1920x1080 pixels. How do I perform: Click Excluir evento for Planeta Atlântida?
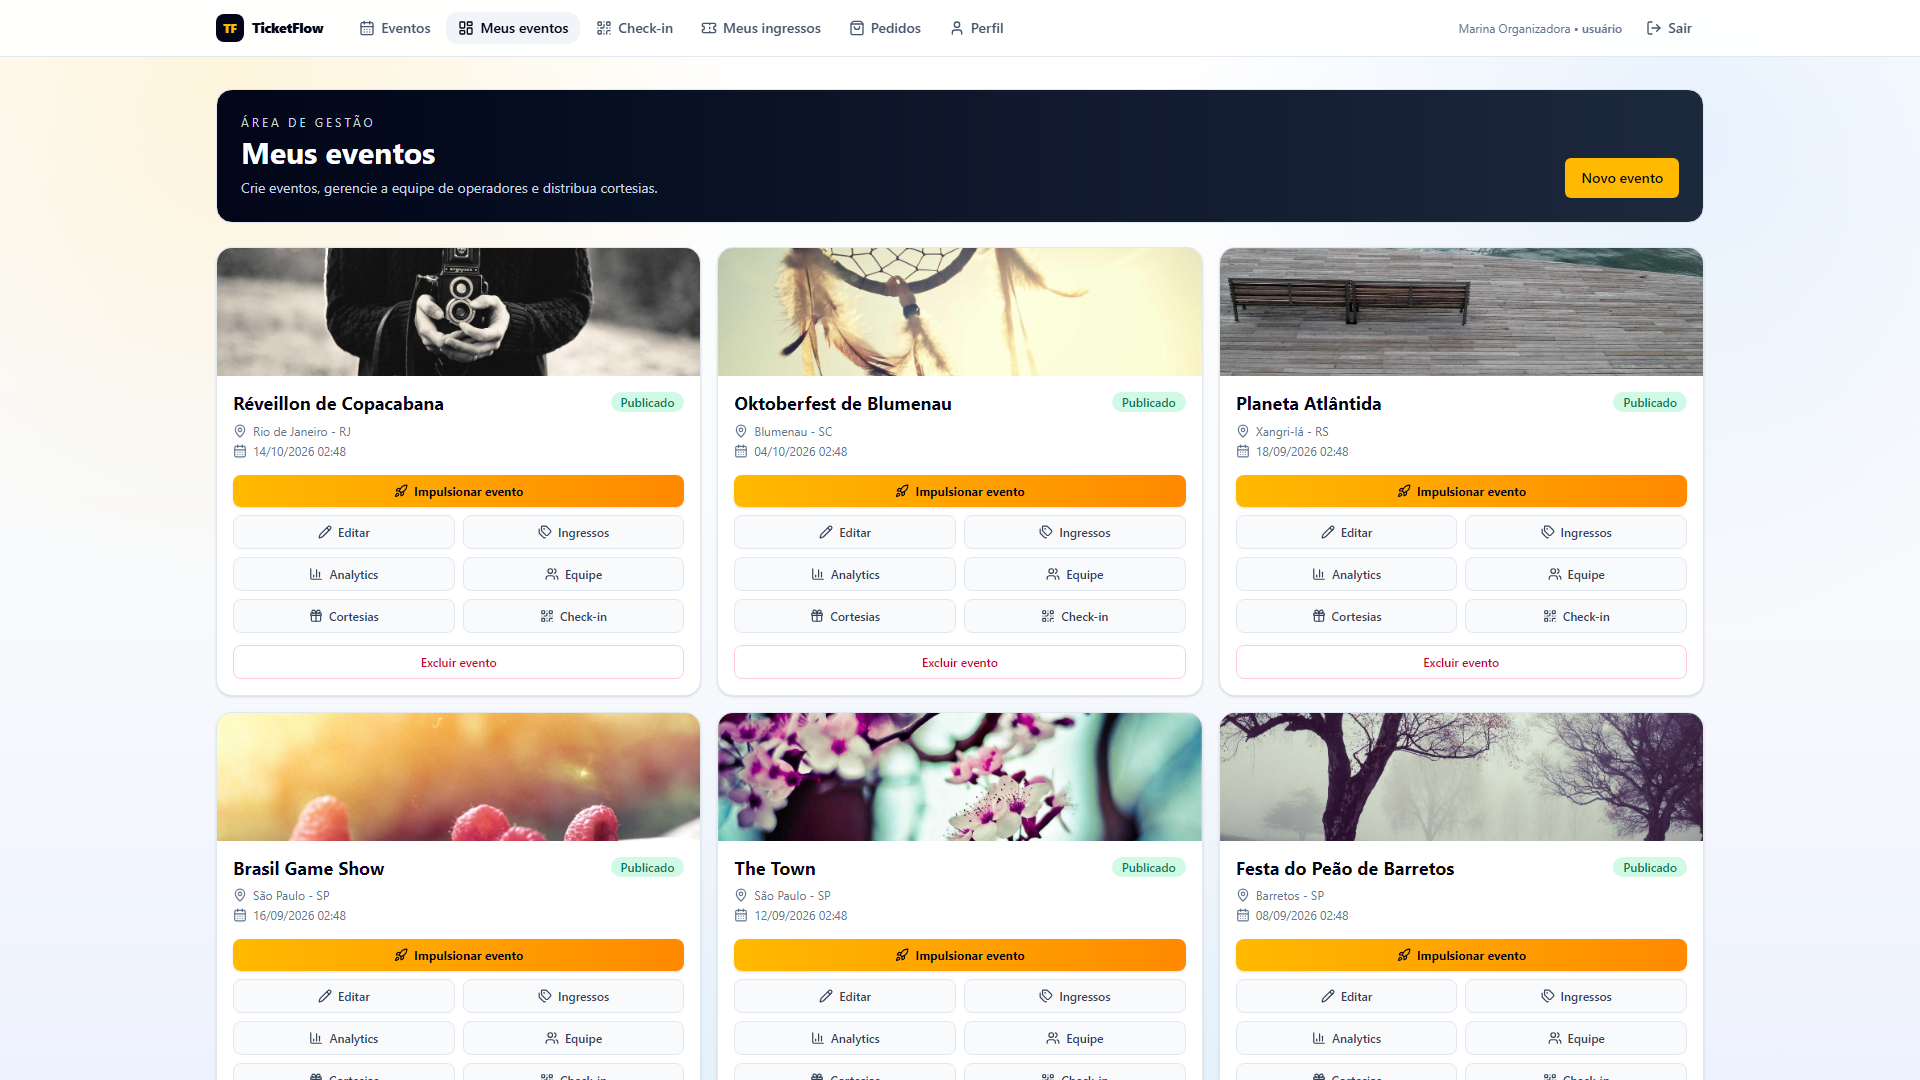(x=1461, y=662)
